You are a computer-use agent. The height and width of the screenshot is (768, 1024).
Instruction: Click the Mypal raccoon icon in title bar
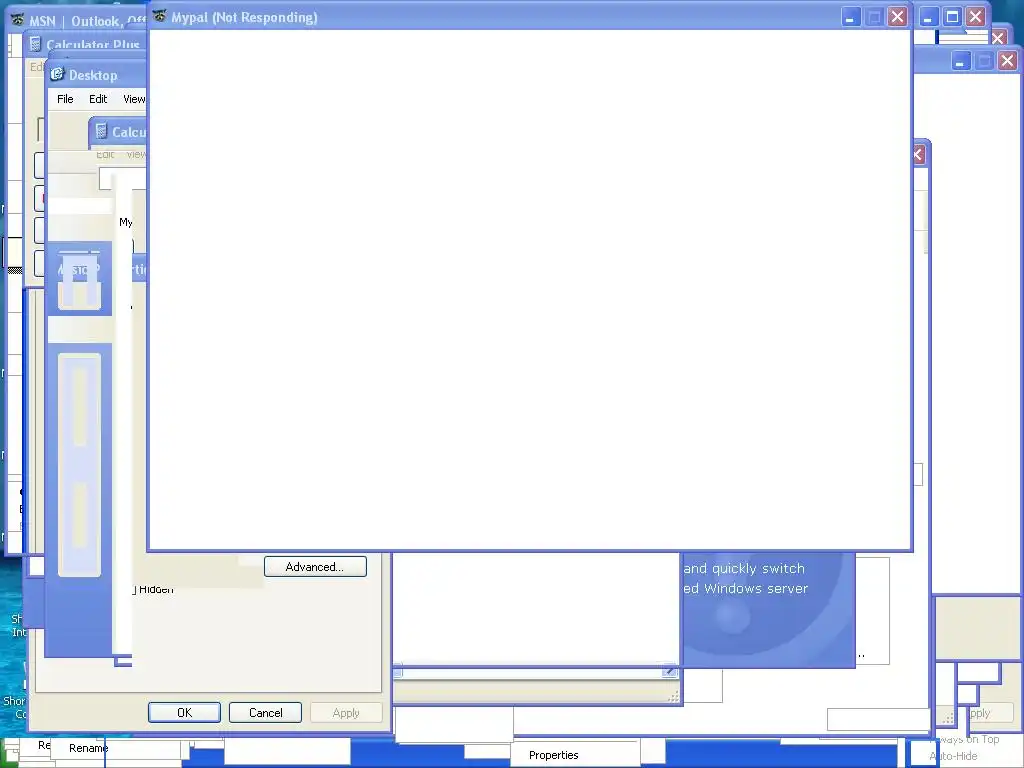(x=159, y=17)
